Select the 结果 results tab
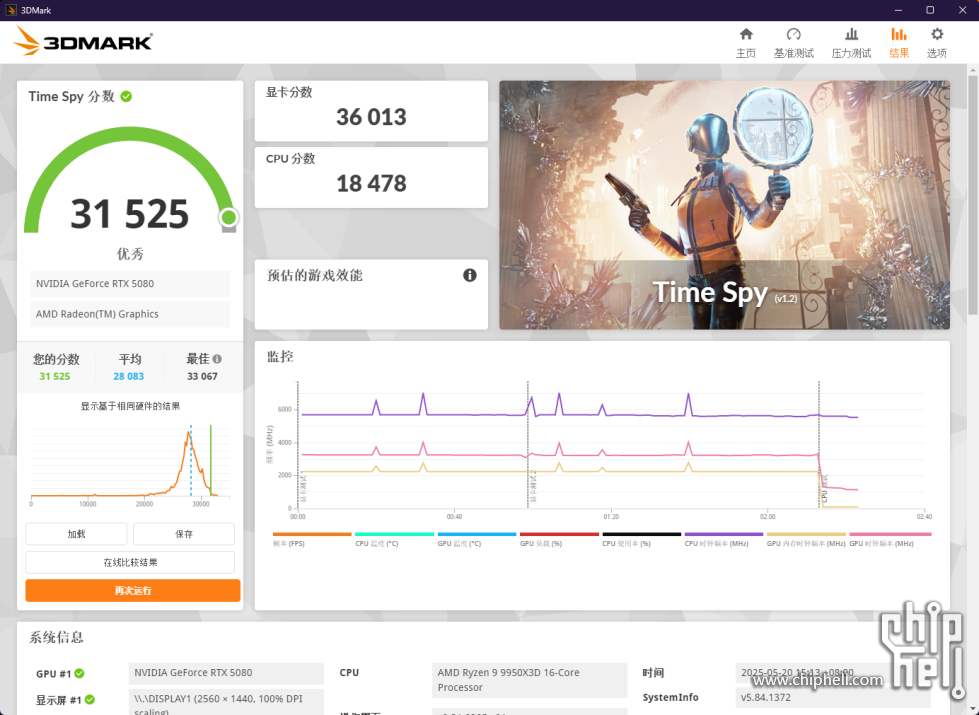Image resolution: width=979 pixels, height=715 pixels. pyautogui.click(x=899, y=42)
